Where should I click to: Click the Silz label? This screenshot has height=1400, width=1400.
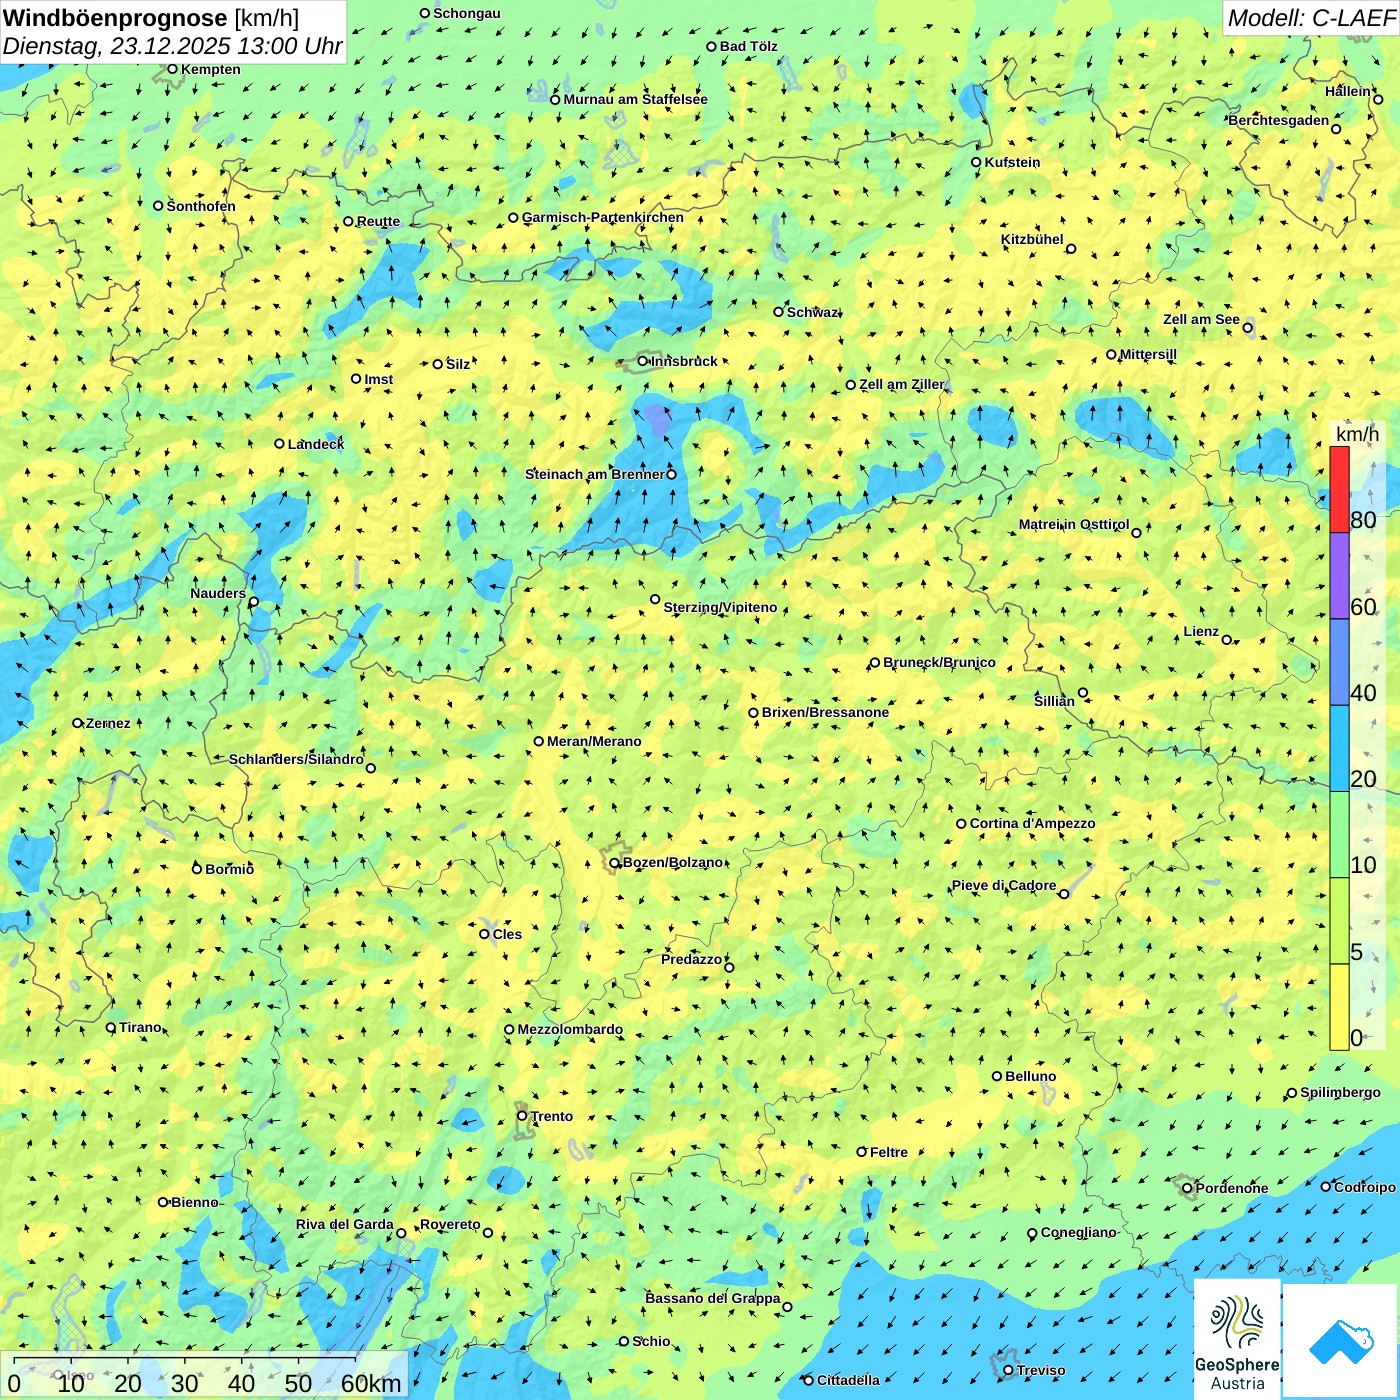click(x=458, y=364)
